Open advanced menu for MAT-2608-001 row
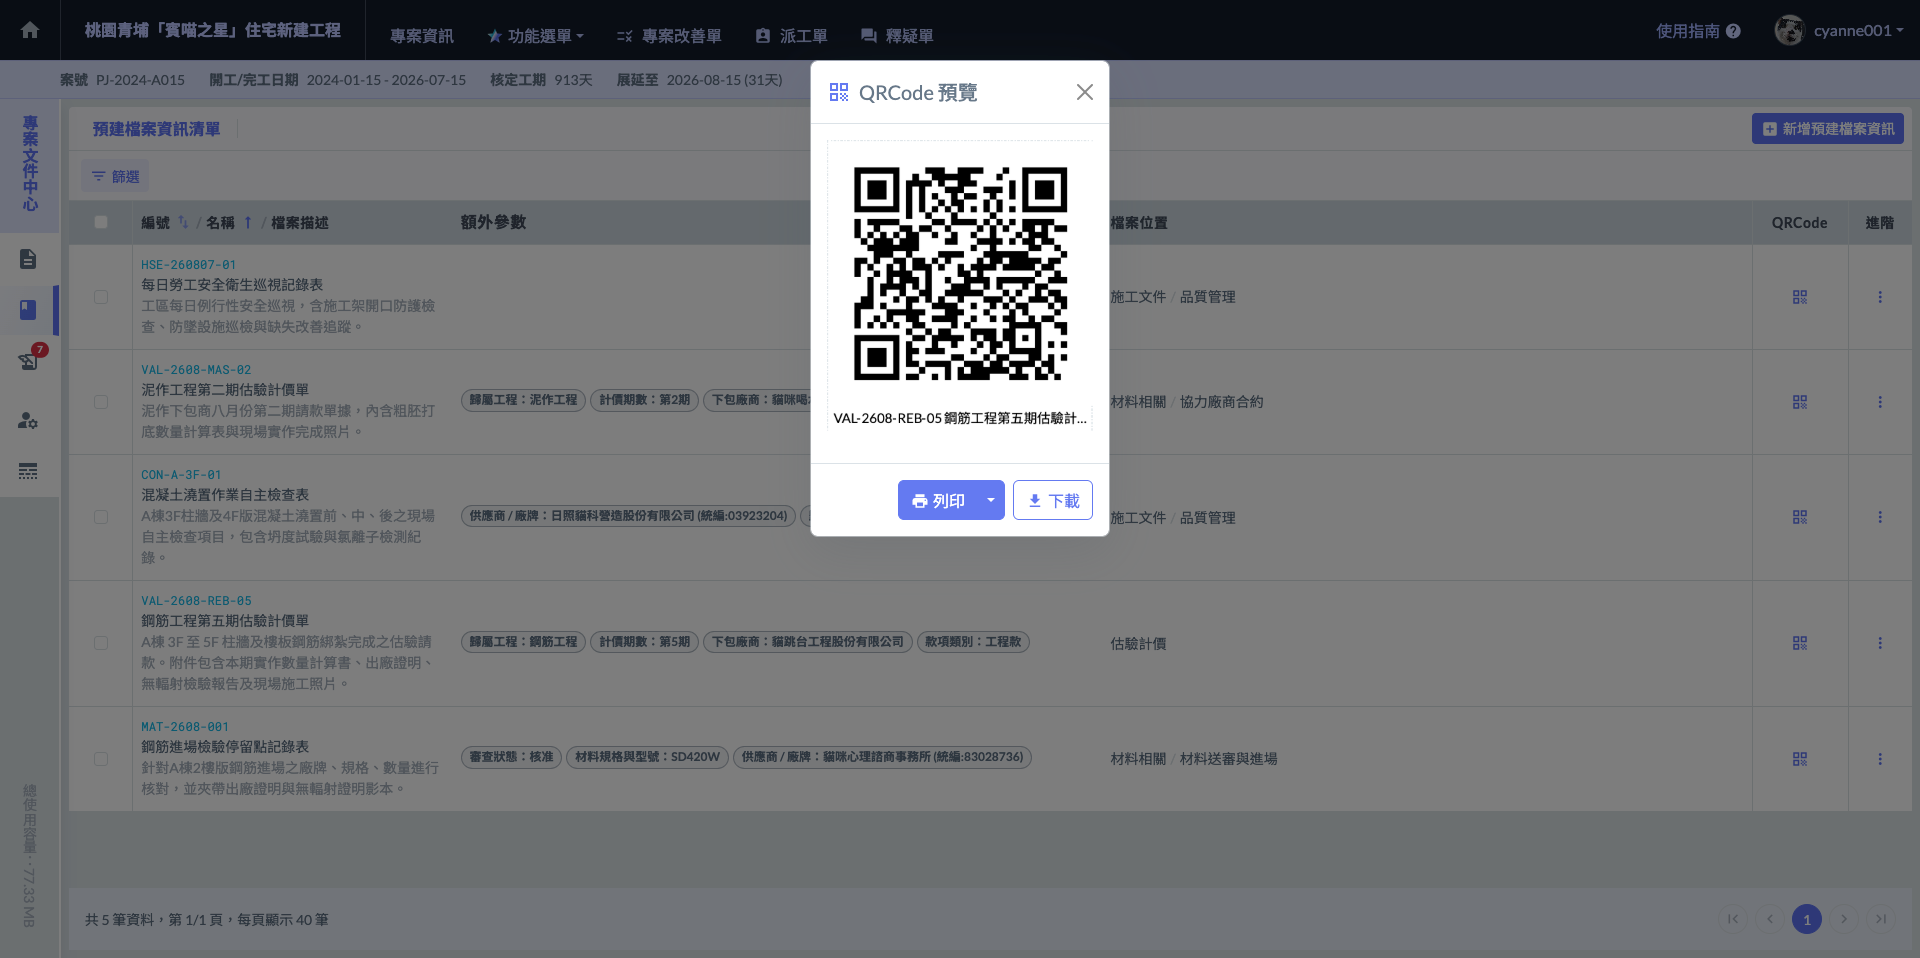Screen dimensions: 1920x958 tap(1880, 759)
